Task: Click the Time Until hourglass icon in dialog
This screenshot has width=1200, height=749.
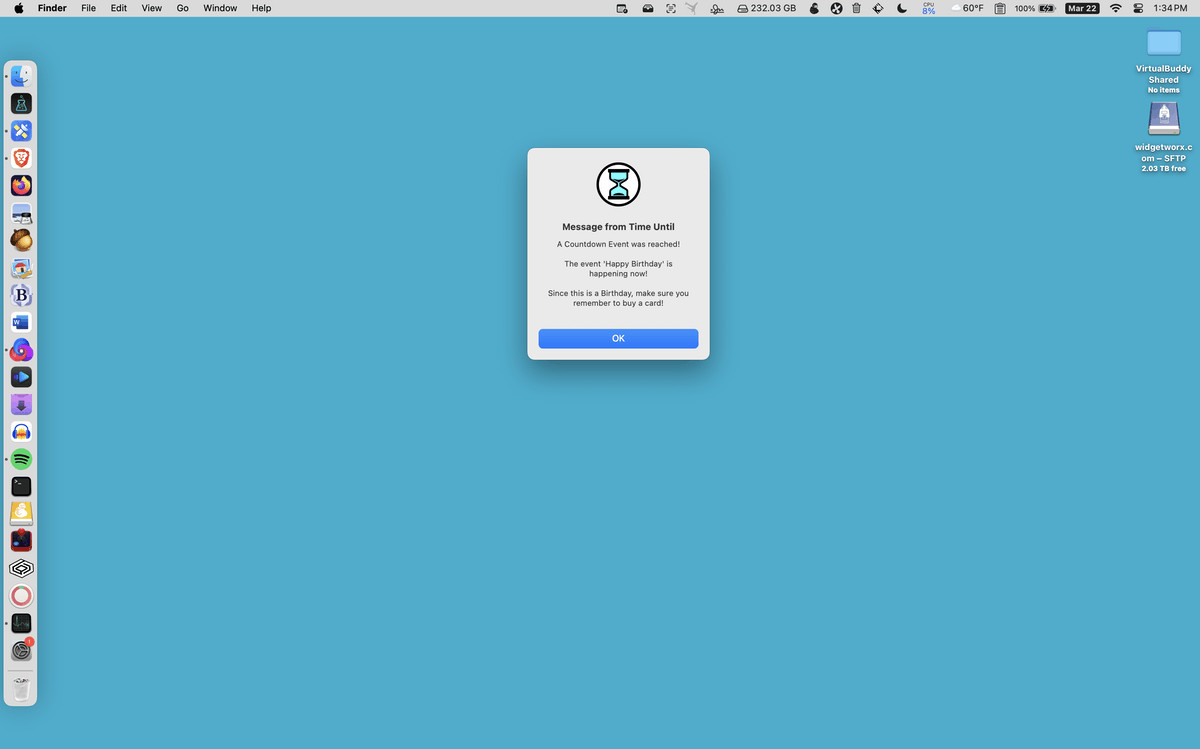Action: coord(618,185)
